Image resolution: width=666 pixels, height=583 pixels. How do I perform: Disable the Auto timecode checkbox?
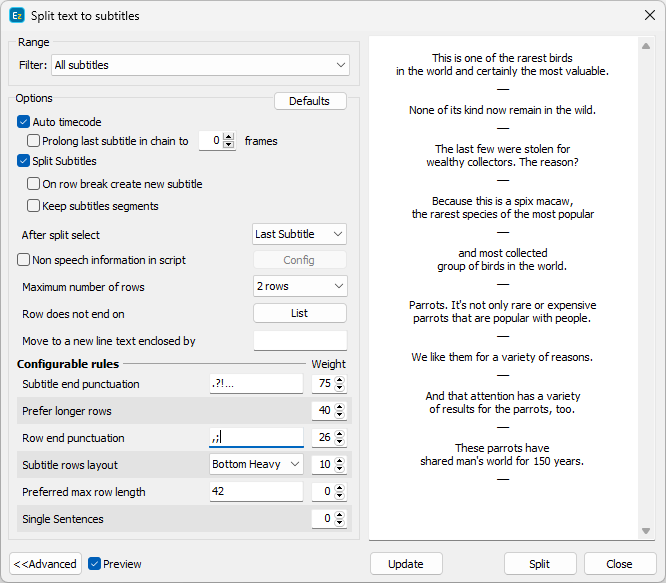24,122
